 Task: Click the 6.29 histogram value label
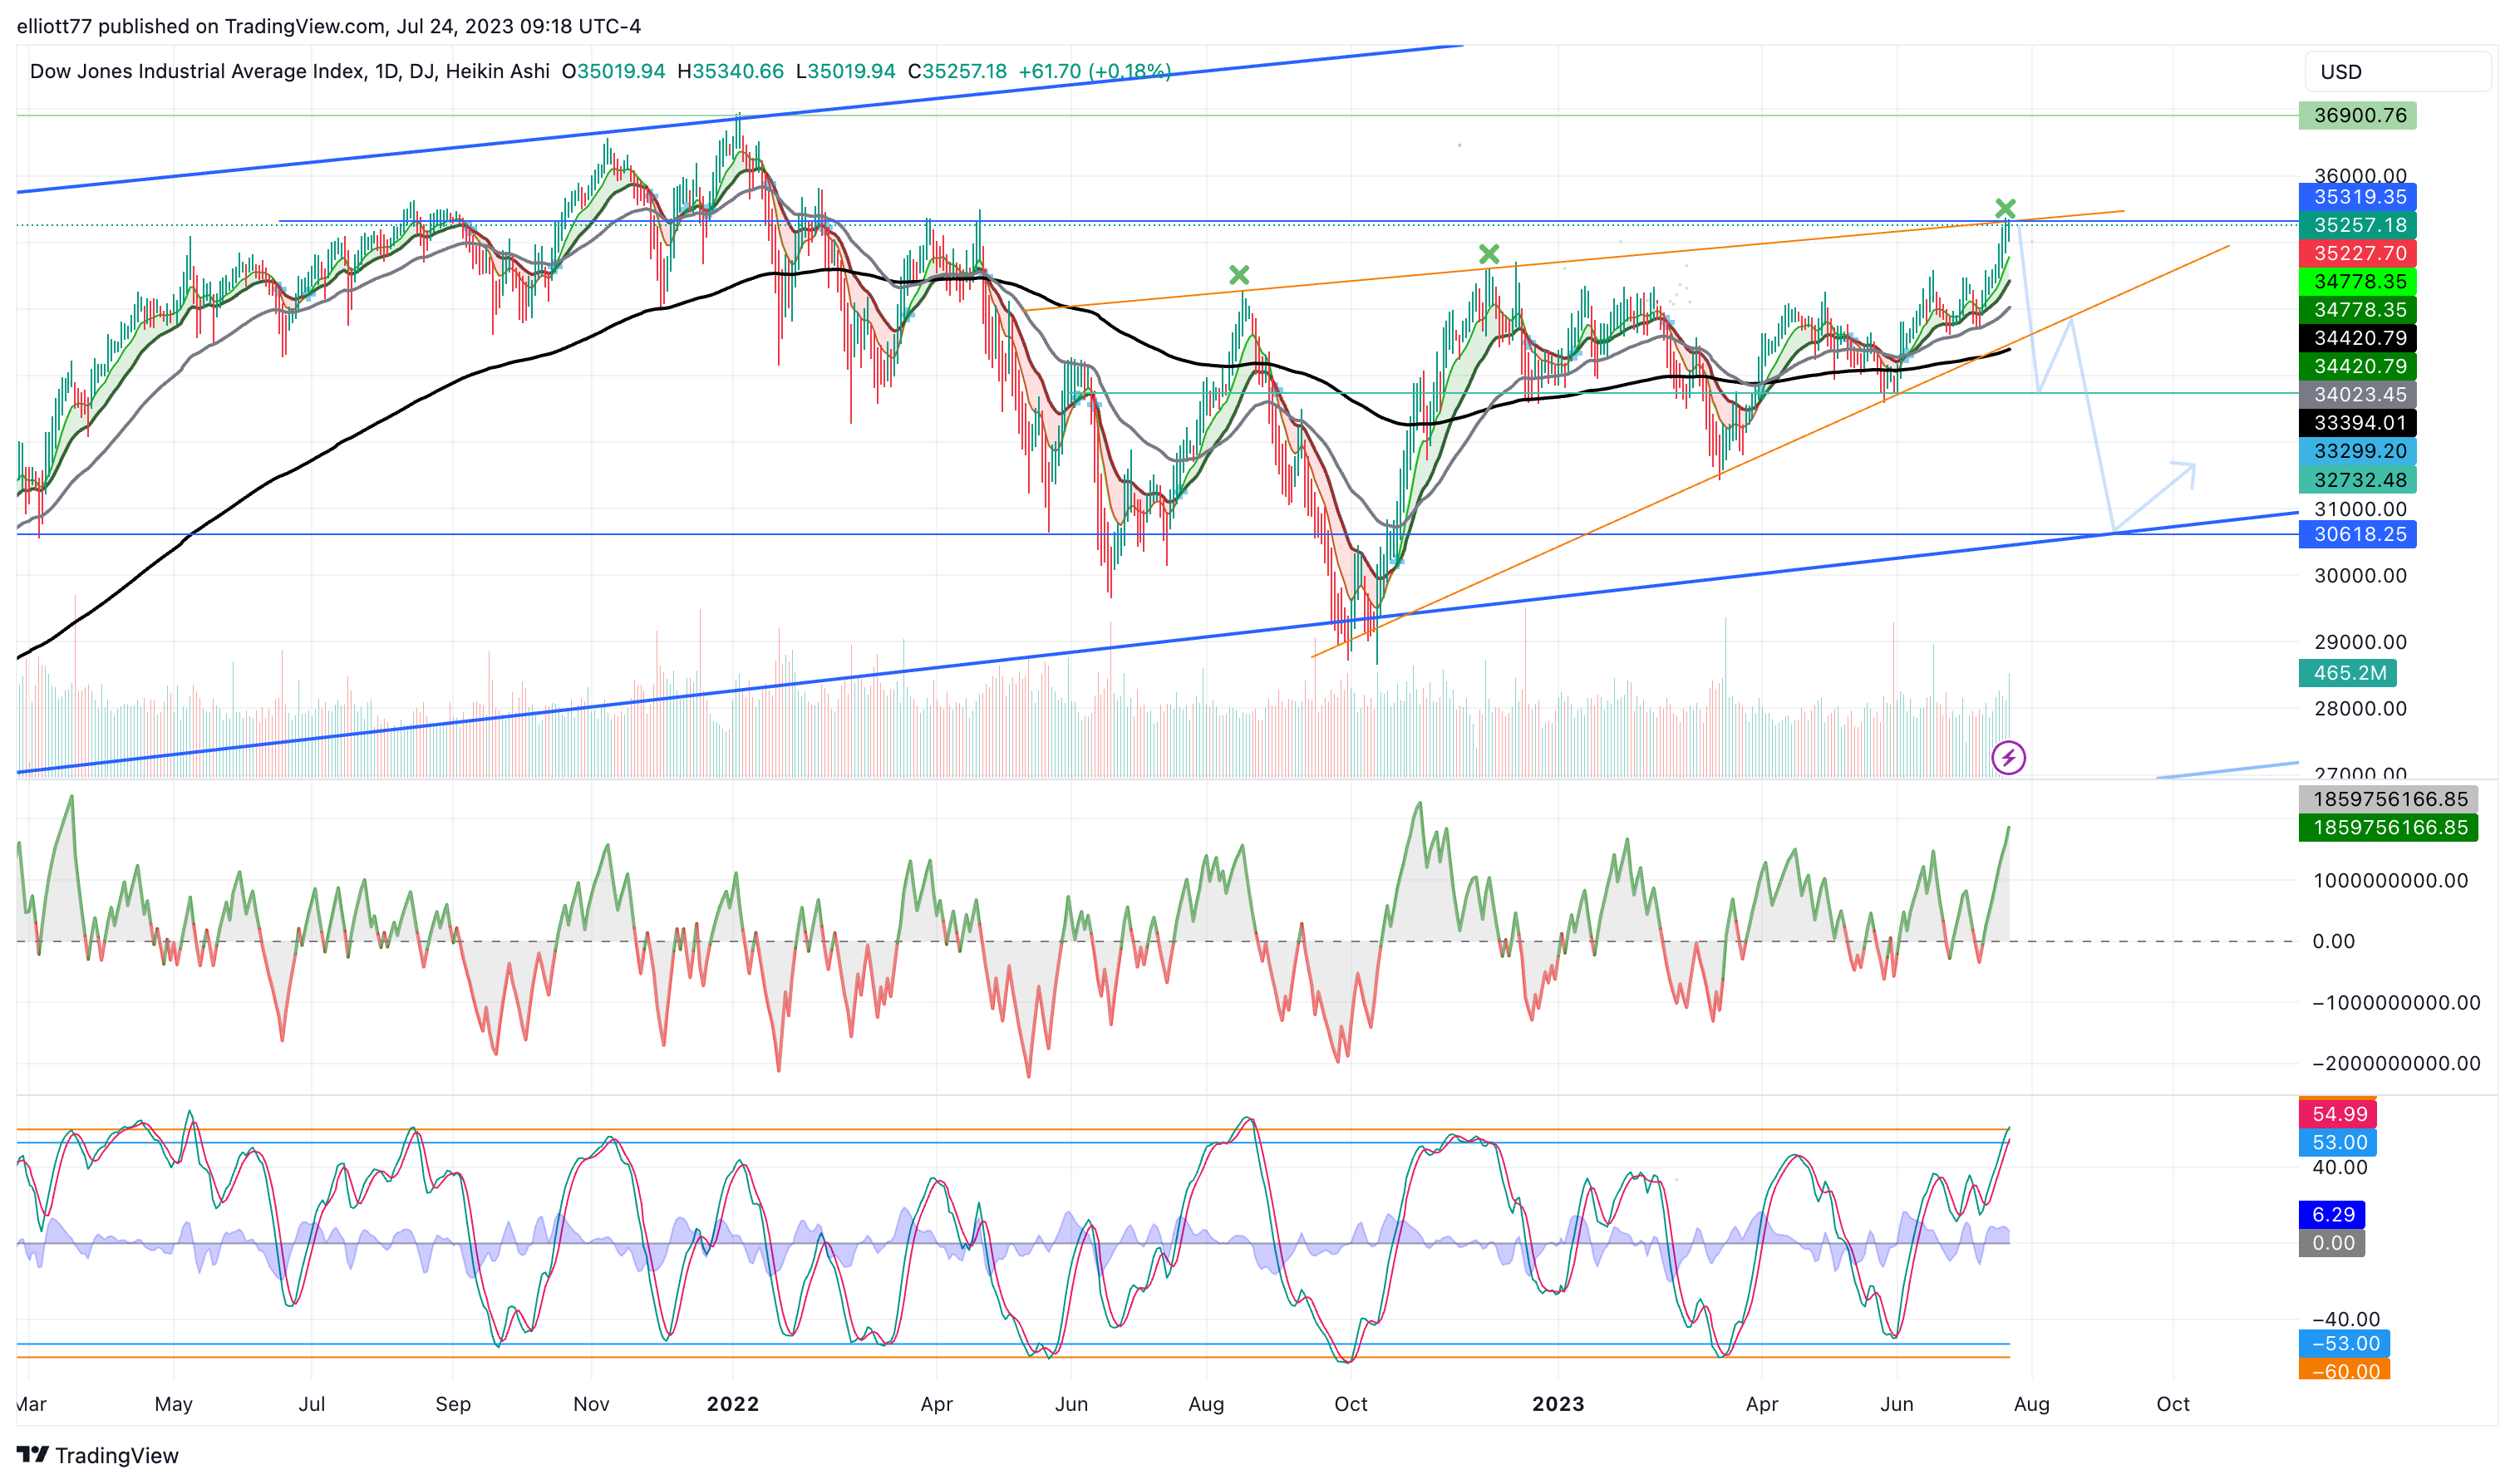2331,1214
